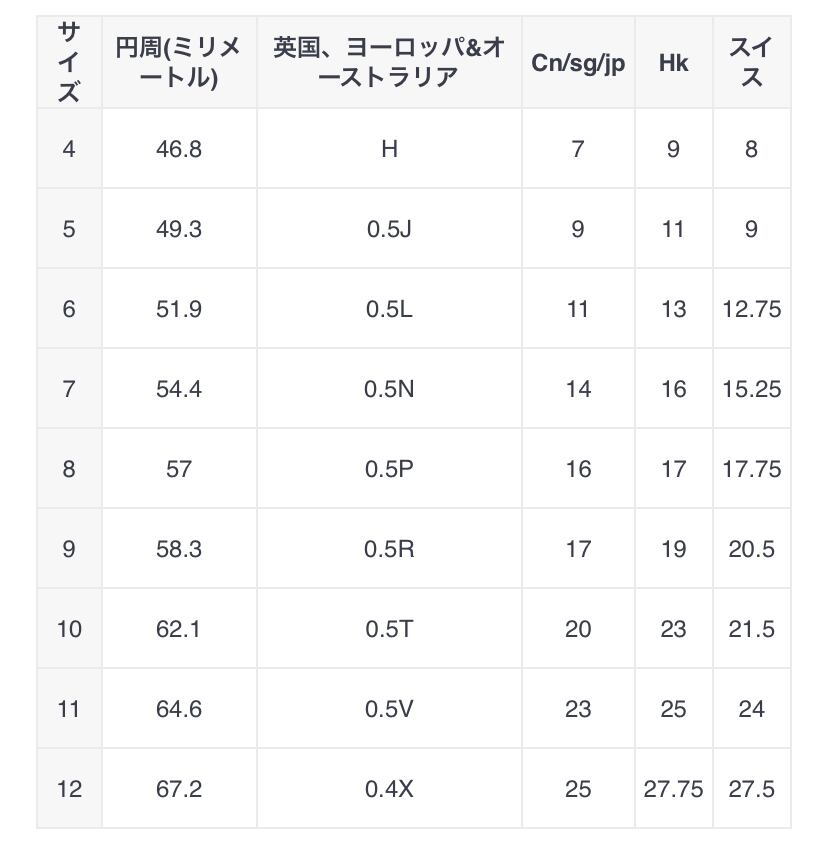Select the 51.9 circumference cell
This screenshot has height=852, width=828.
point(179,309)
